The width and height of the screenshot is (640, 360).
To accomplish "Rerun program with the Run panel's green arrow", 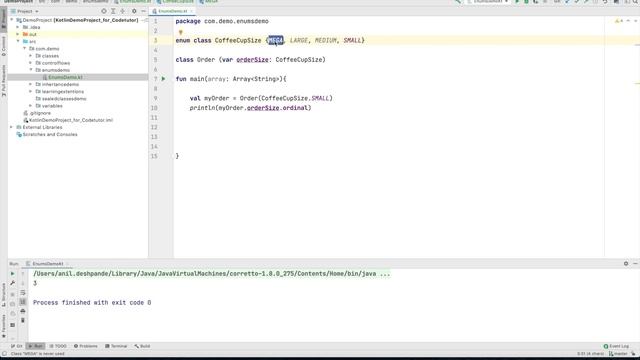I will point(12,273).
